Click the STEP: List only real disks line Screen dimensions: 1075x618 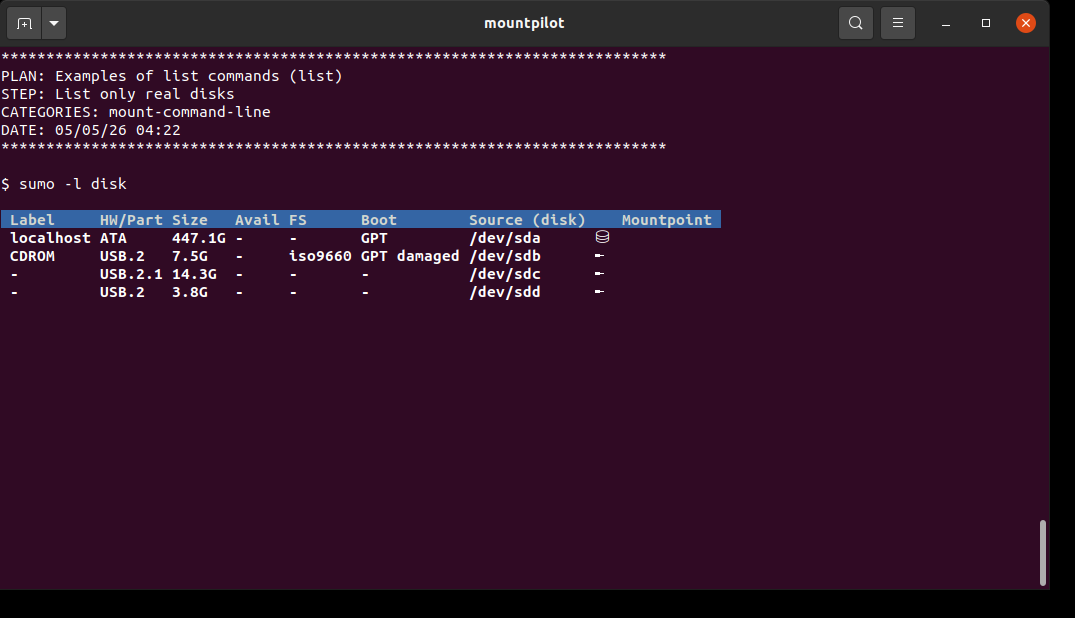click(118, 94)
